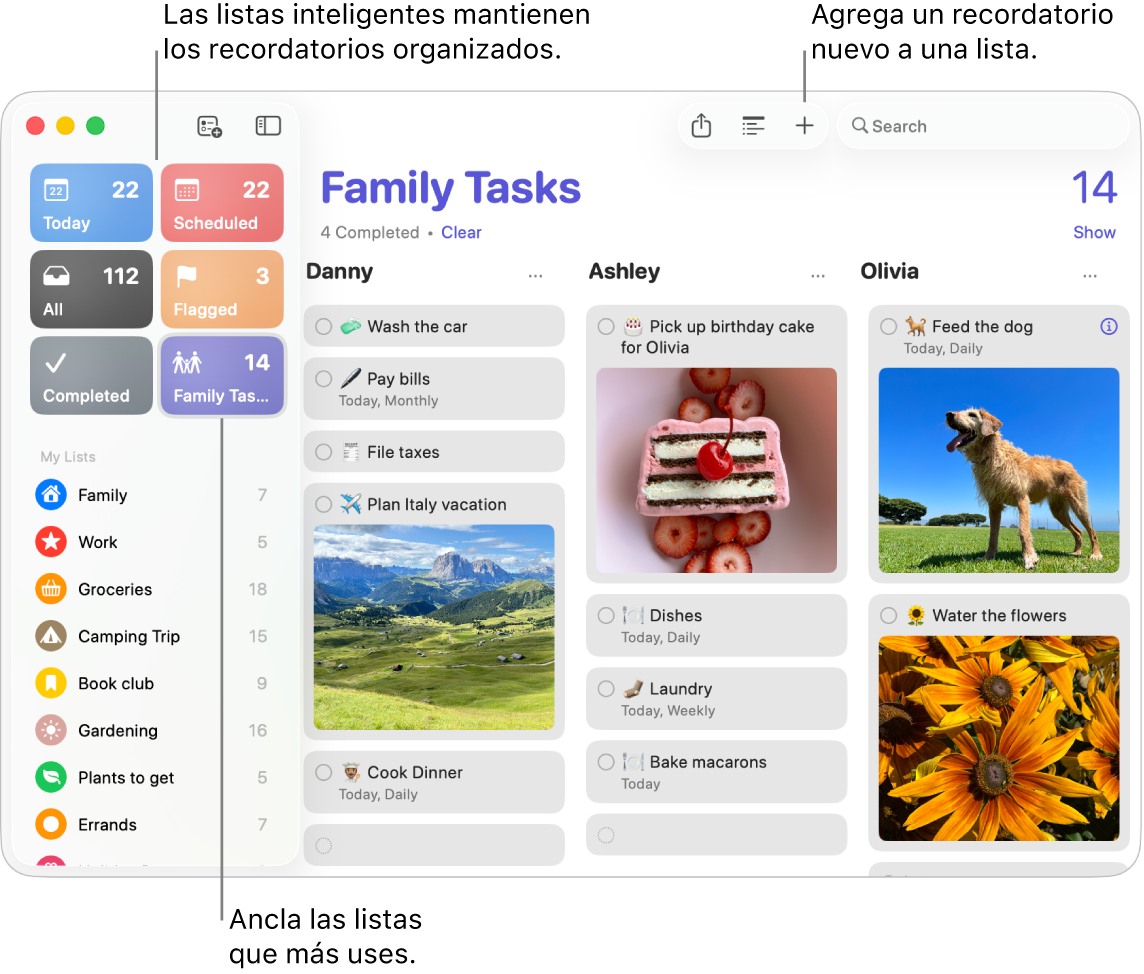The height and width of the screenshot is (974, 1144).
Task: Open Ashley's column ellipsis menu
Action: 818,274
